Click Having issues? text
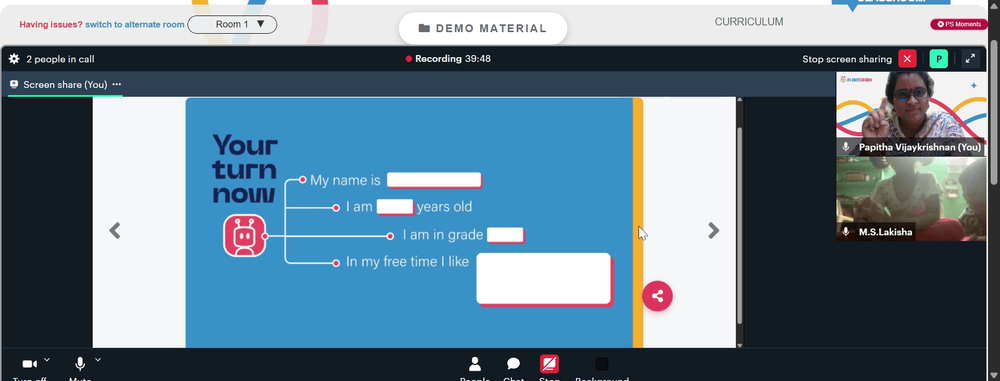Screen dimensions: 1000x381 coord(51,24)
